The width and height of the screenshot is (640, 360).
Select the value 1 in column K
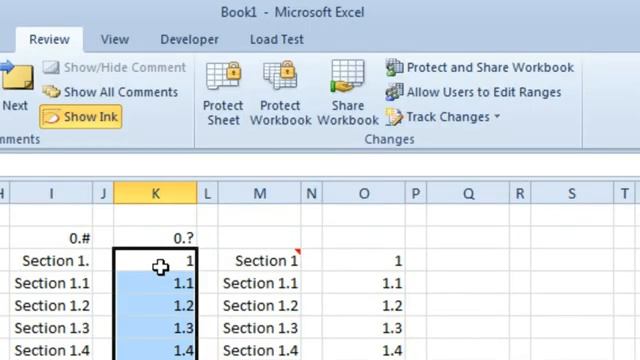(156, 260)
